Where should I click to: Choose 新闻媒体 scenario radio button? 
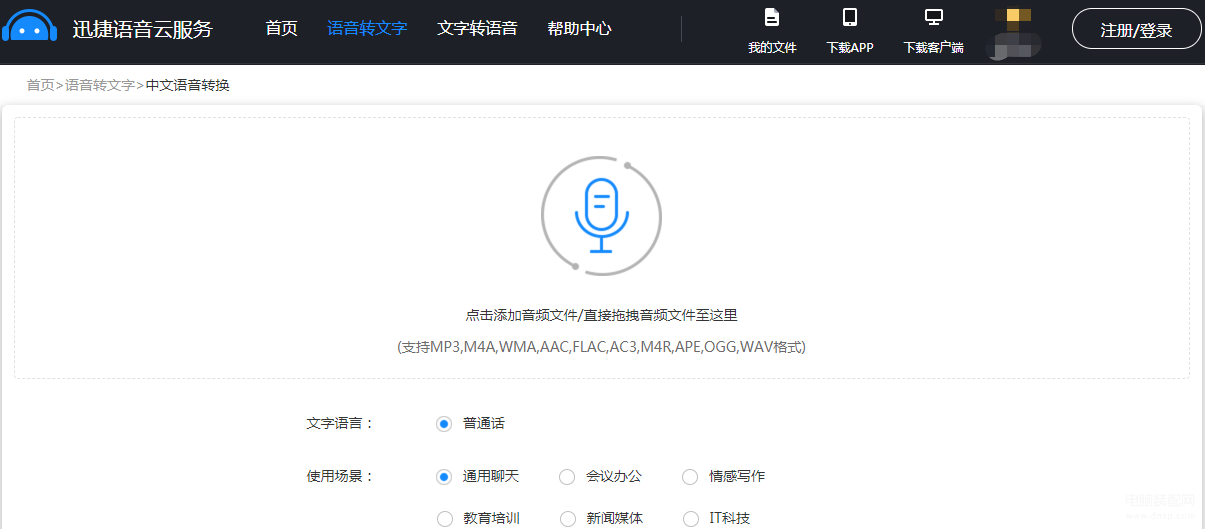pos(568,518)
